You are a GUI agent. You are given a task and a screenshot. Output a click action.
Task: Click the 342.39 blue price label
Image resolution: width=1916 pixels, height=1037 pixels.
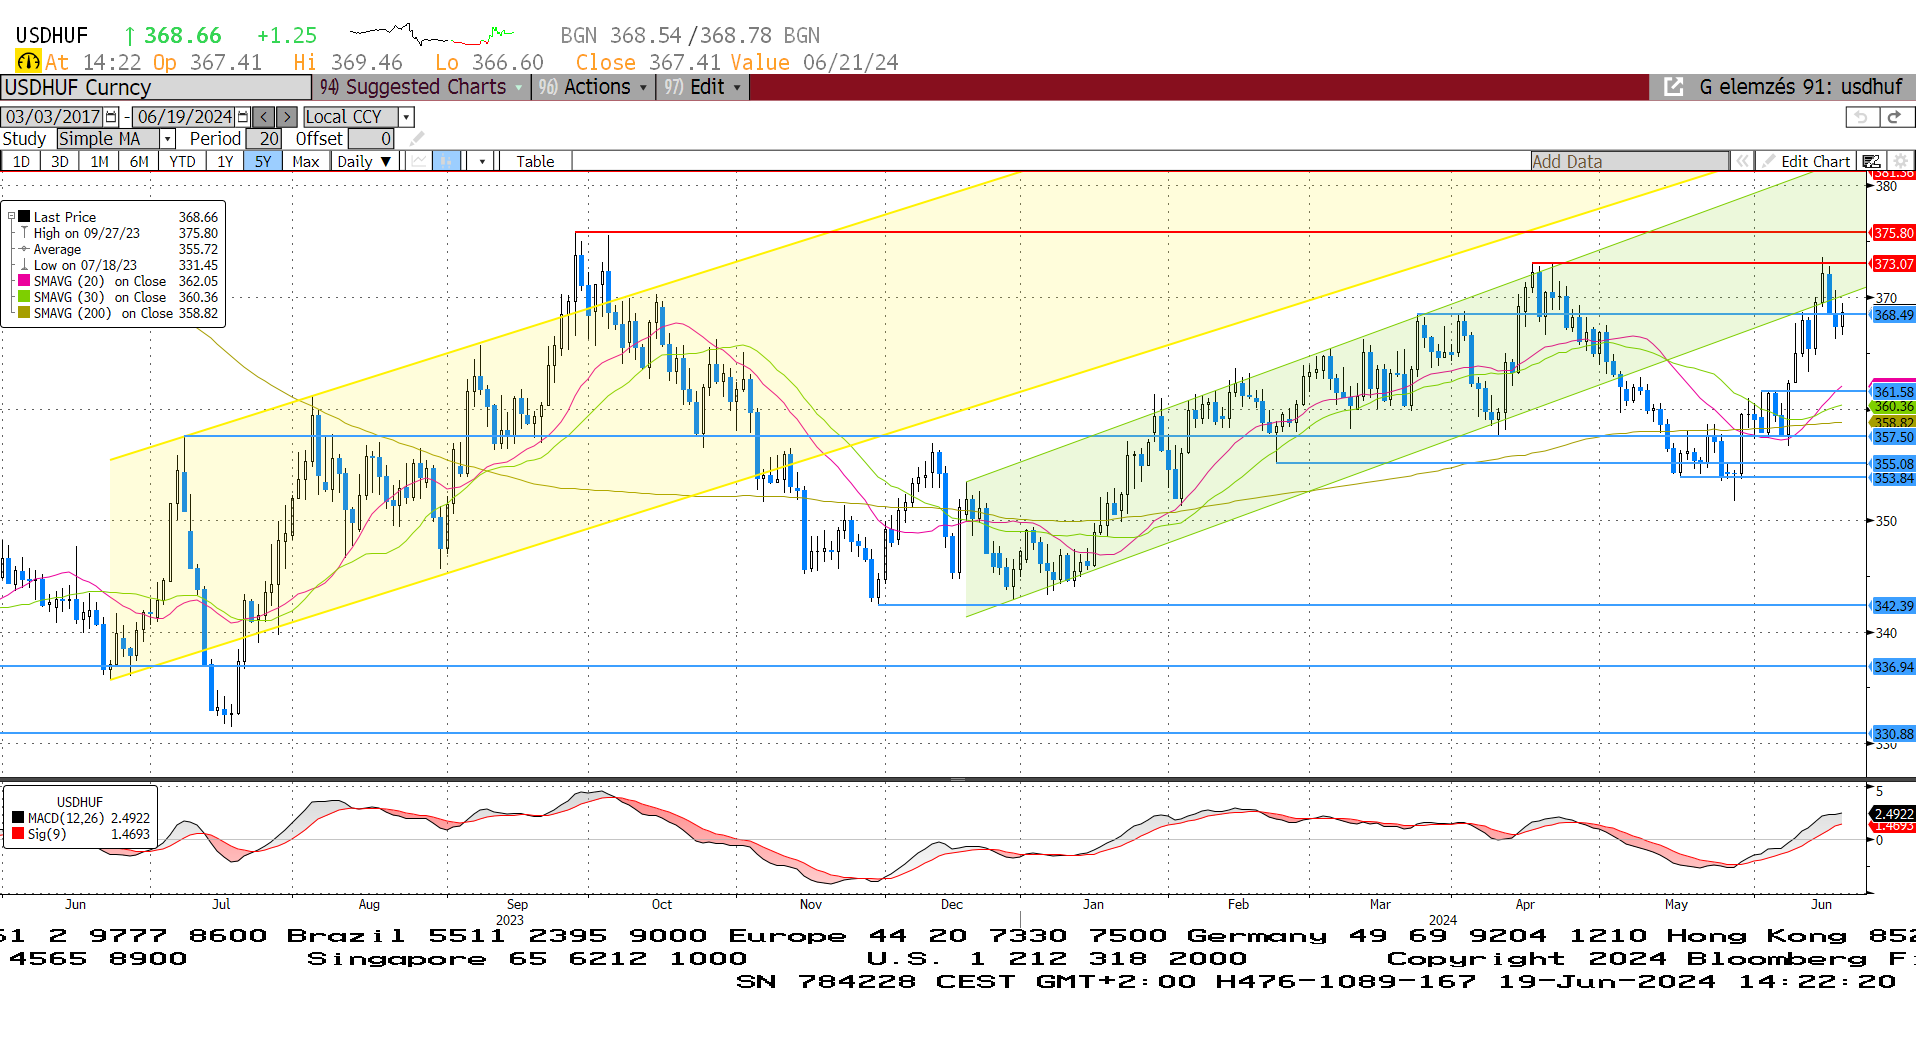click(1893, 606)
